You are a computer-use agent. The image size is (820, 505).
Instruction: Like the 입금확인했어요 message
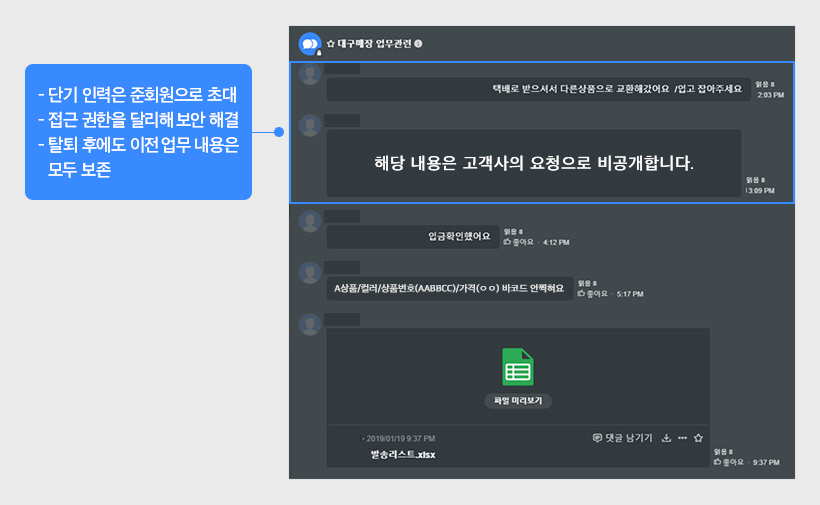click(x=520, y=241)
